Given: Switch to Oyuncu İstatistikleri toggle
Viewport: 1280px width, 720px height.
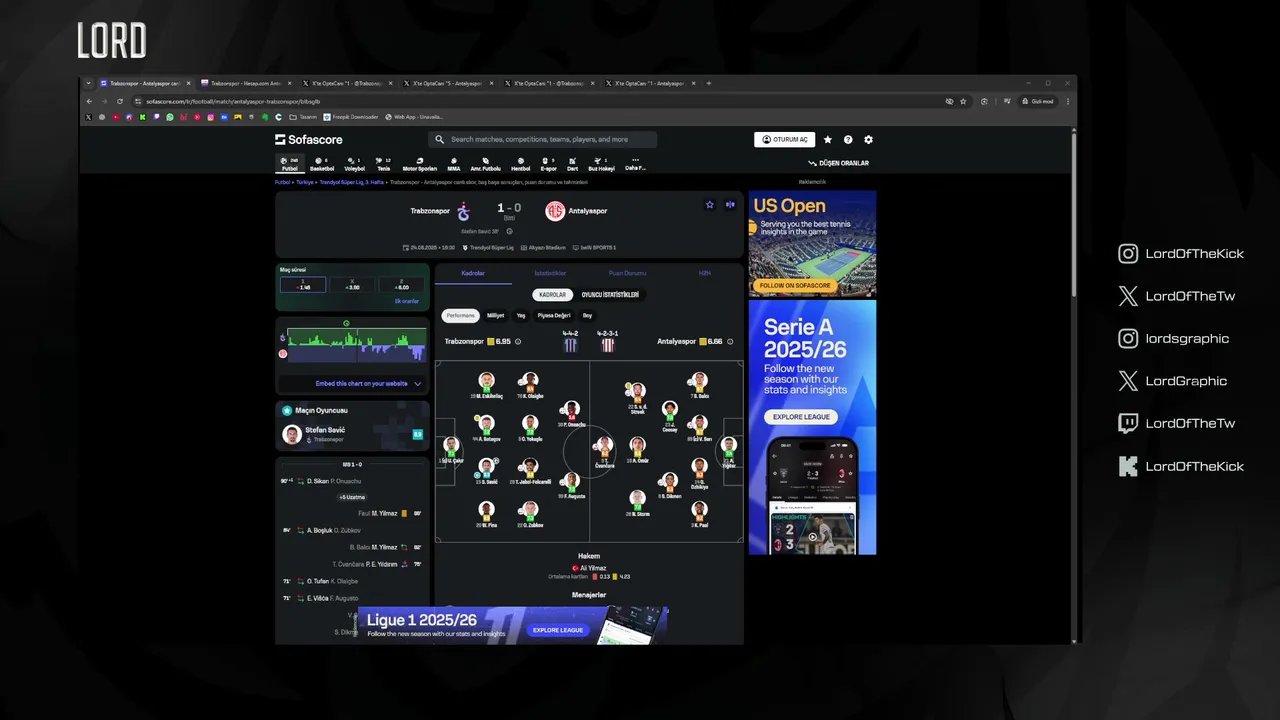Looking at the screenshot, I should [x=610, y=295].
